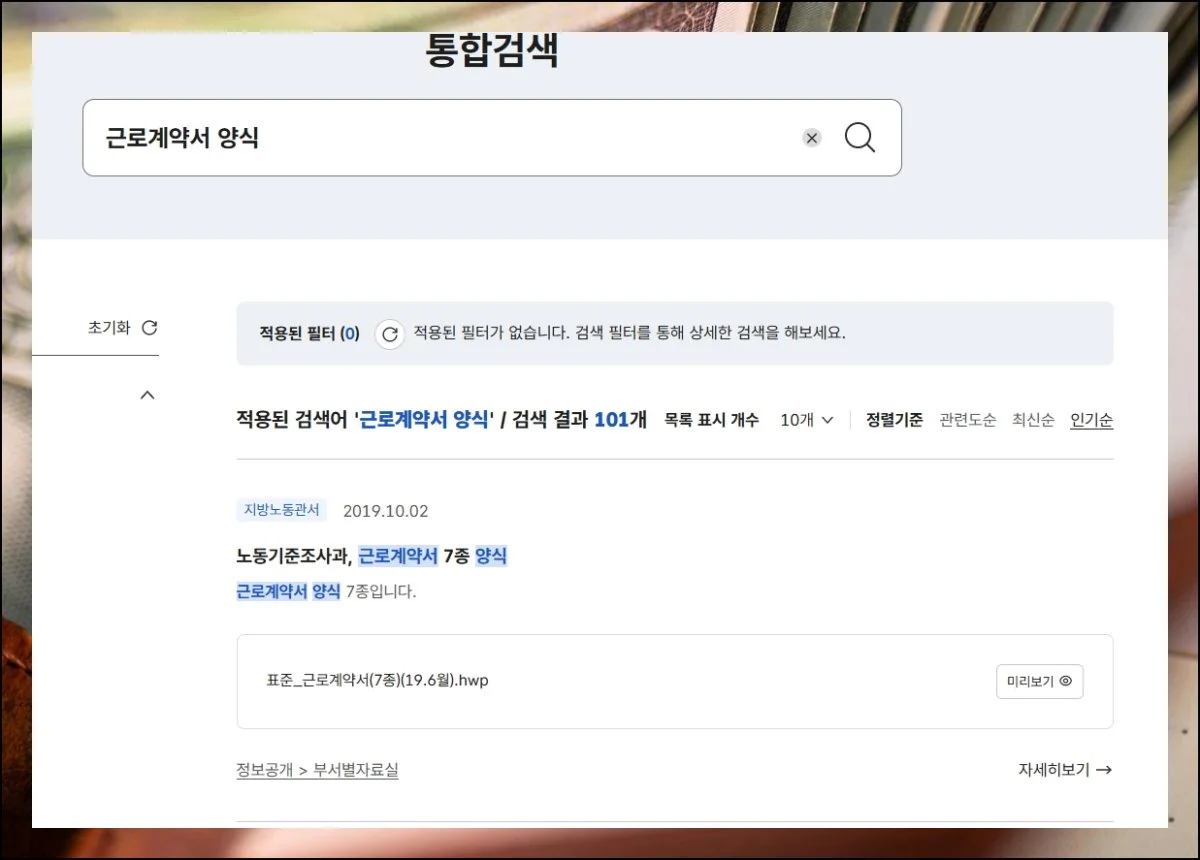Click the 적용된 필터 (0) label
The width and height of the screenshot is (1200, 860).
pos(309,334)
